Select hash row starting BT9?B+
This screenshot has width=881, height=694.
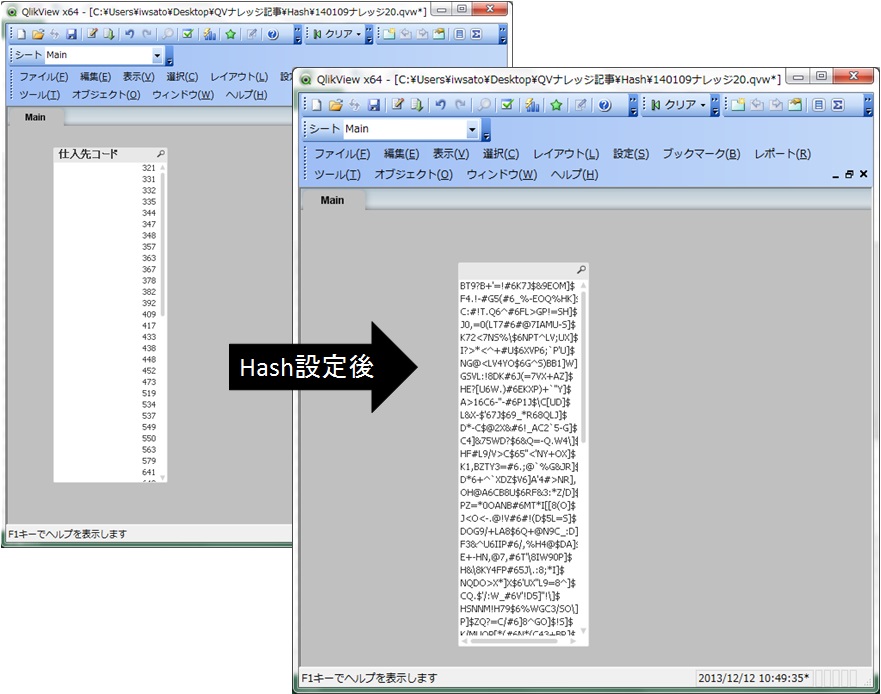[519, 286]
